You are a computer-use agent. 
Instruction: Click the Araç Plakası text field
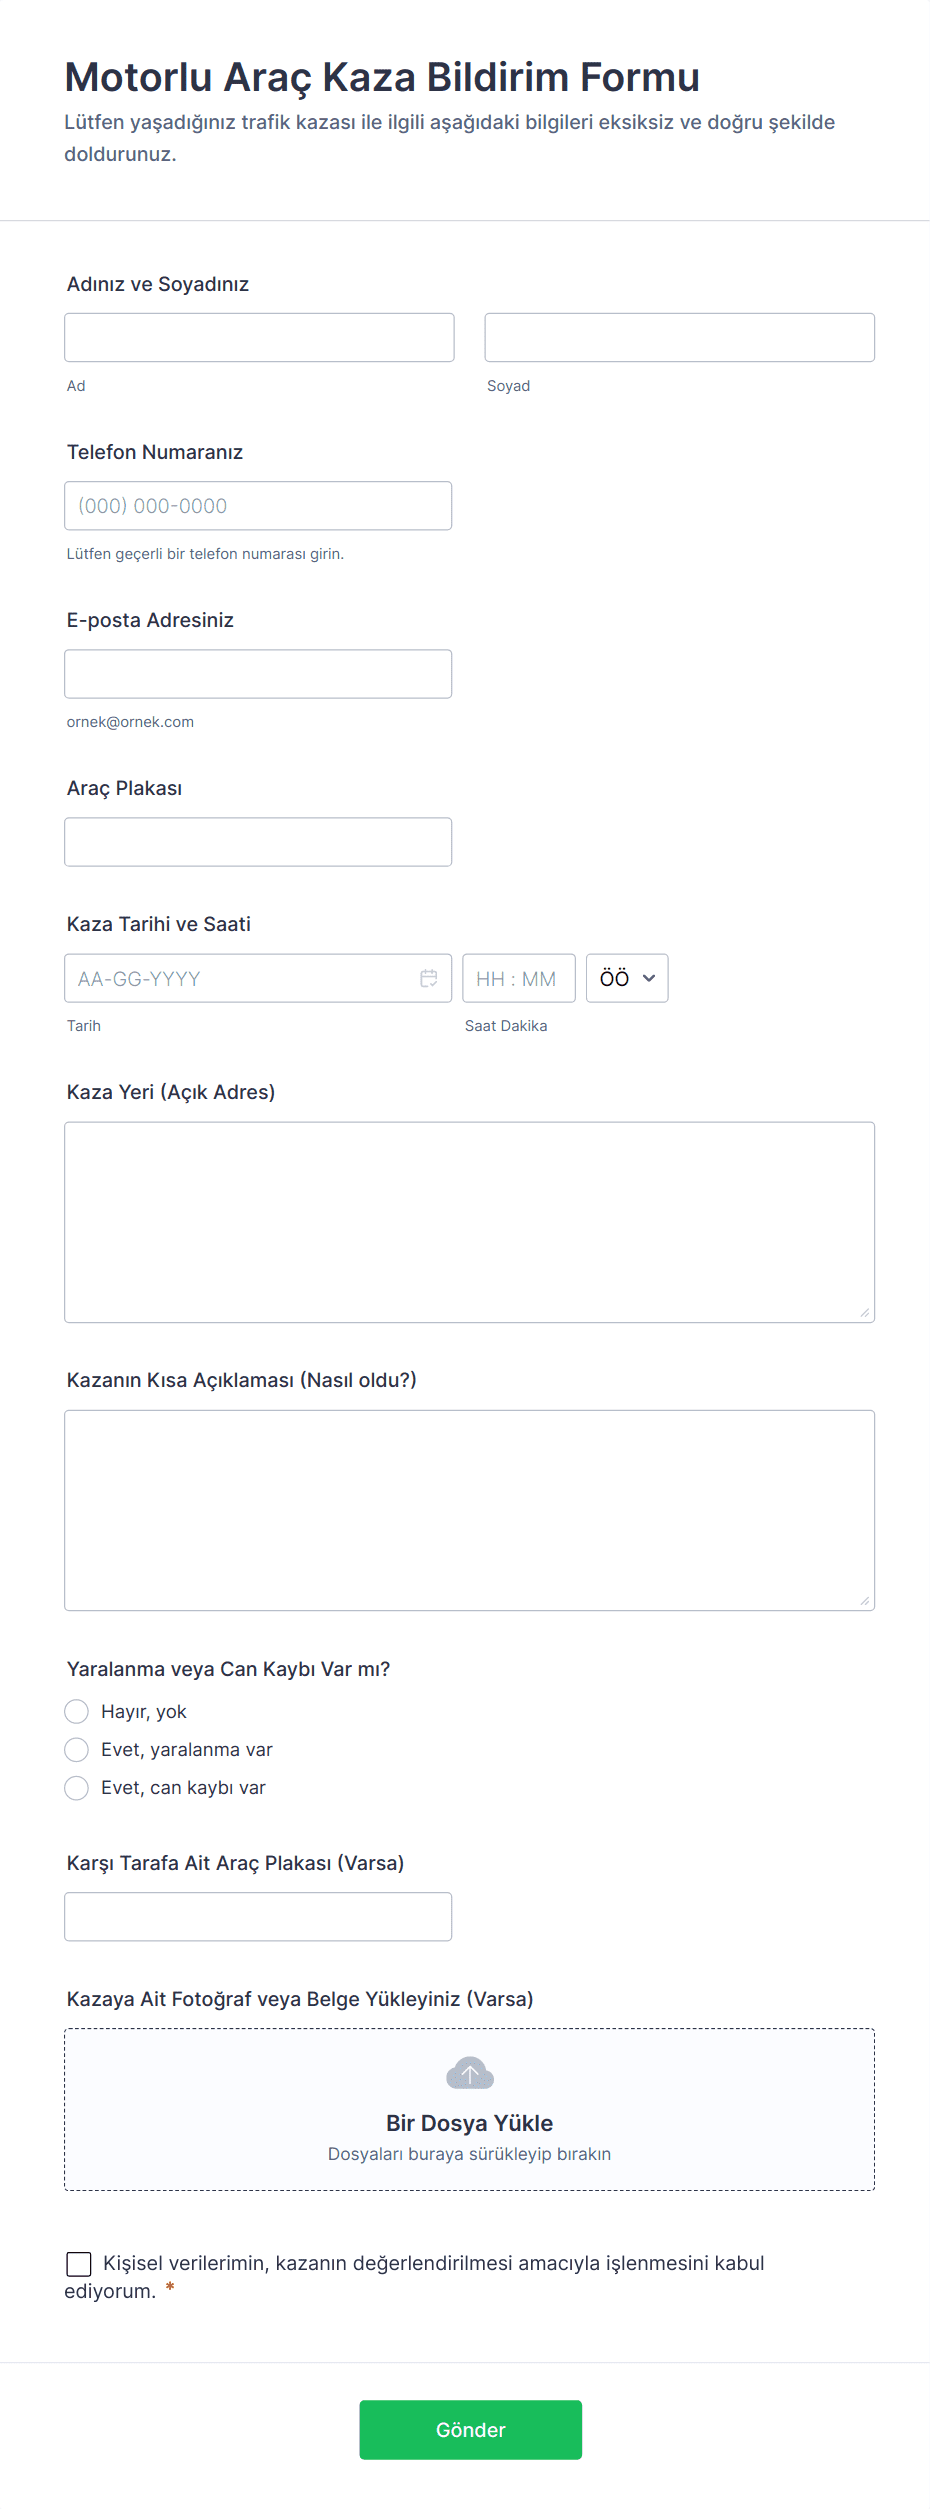click(x=258, y=842)
